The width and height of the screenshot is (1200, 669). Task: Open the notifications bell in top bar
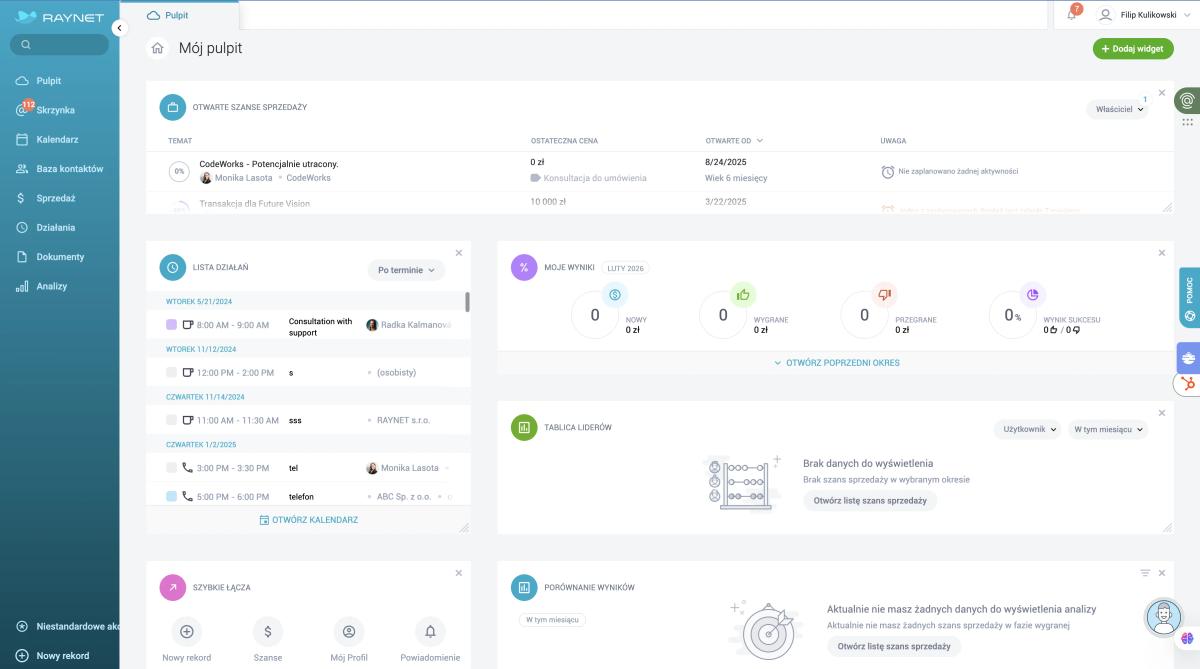click(1072, 15)
